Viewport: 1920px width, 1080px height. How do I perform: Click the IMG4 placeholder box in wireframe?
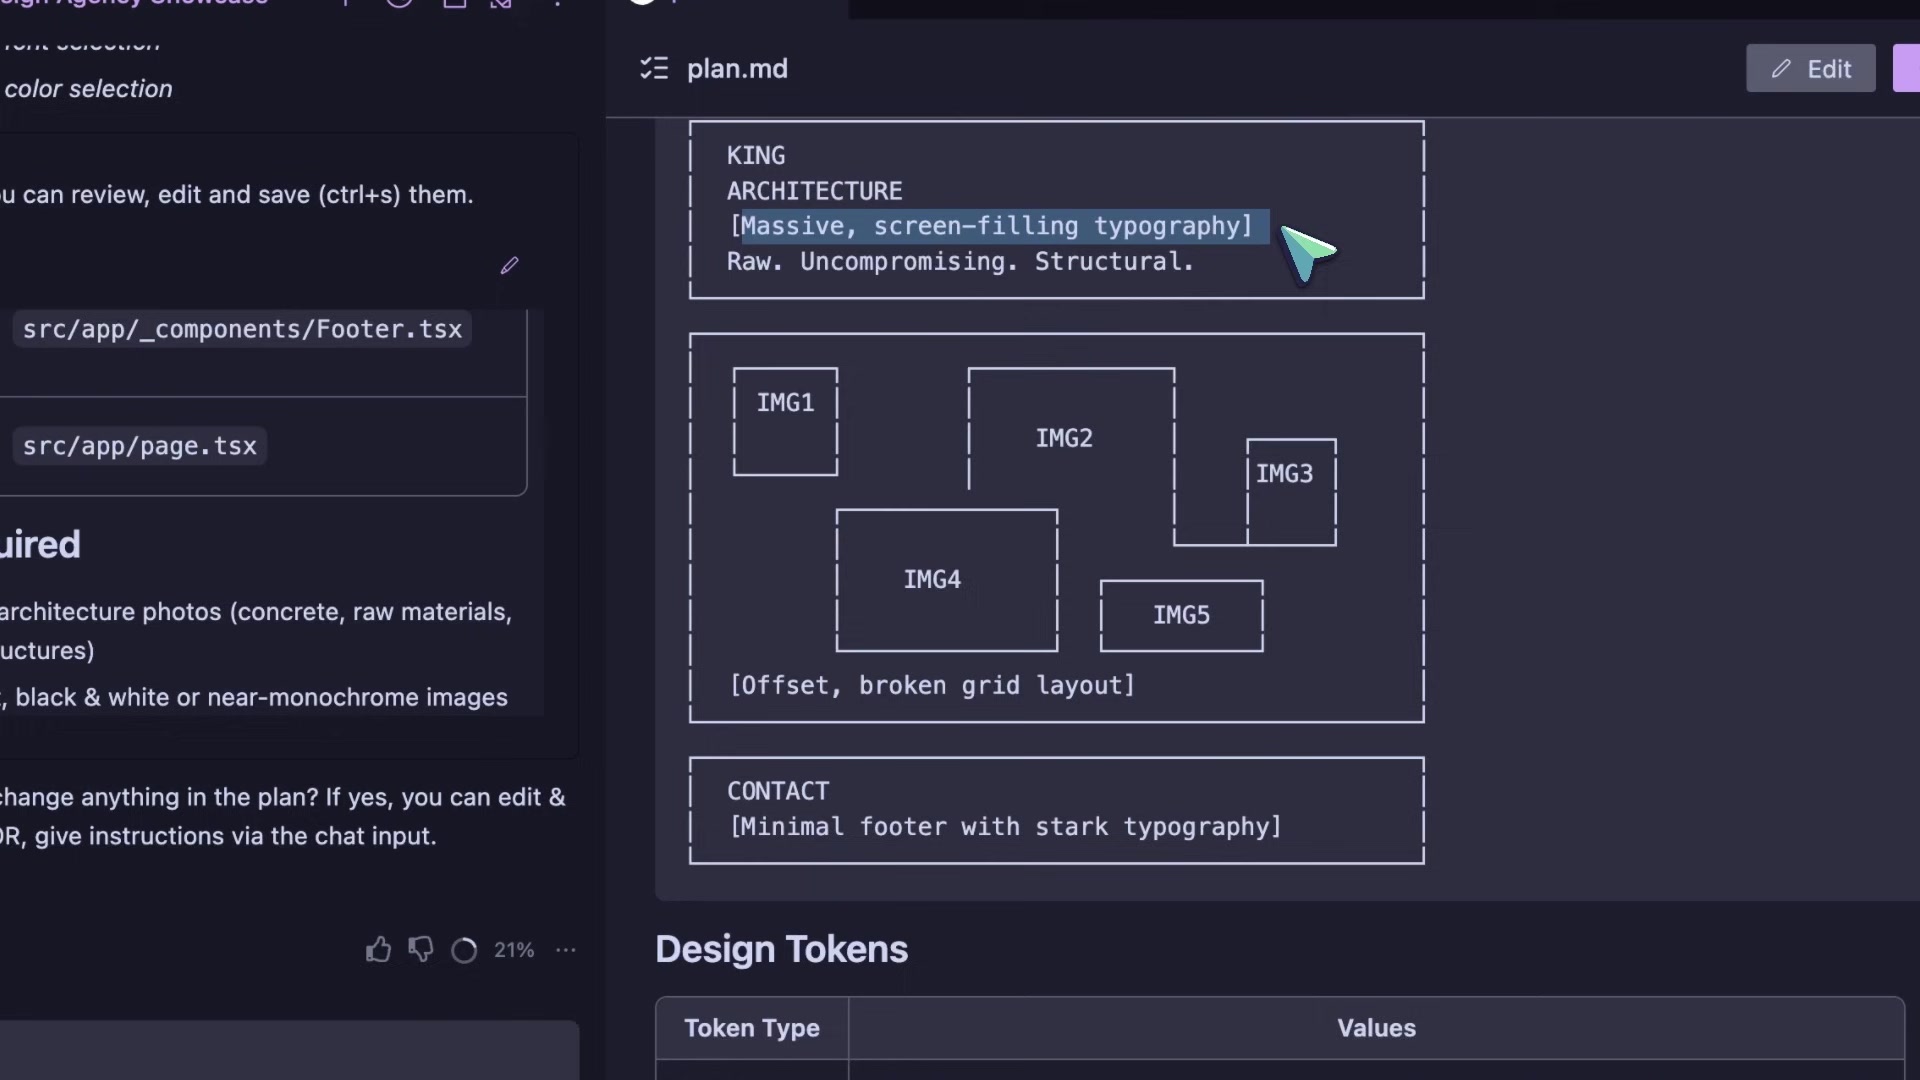(933, 579)
